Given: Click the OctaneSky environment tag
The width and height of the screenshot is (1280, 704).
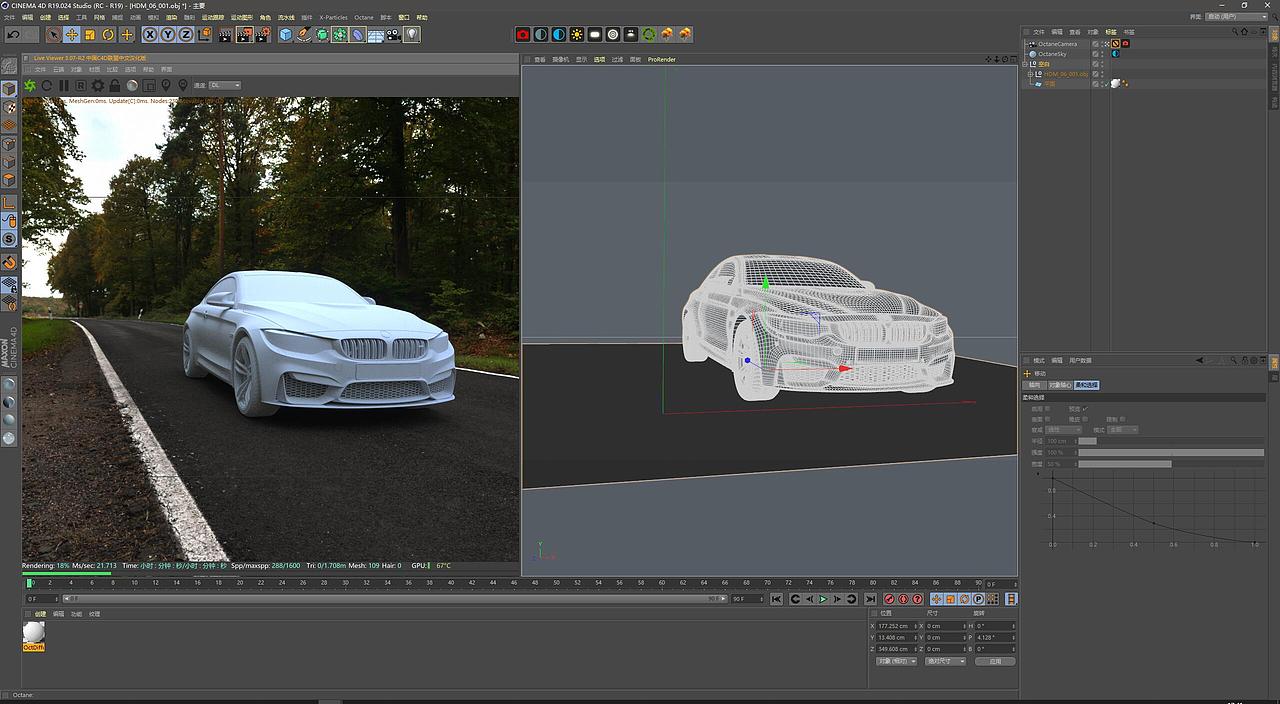Looking at the screenshot, I should (x=1115, y=54).
